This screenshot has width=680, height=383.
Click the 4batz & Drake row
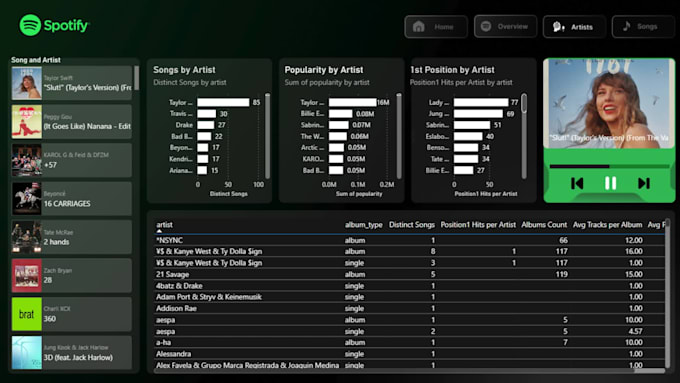(410, 286)
